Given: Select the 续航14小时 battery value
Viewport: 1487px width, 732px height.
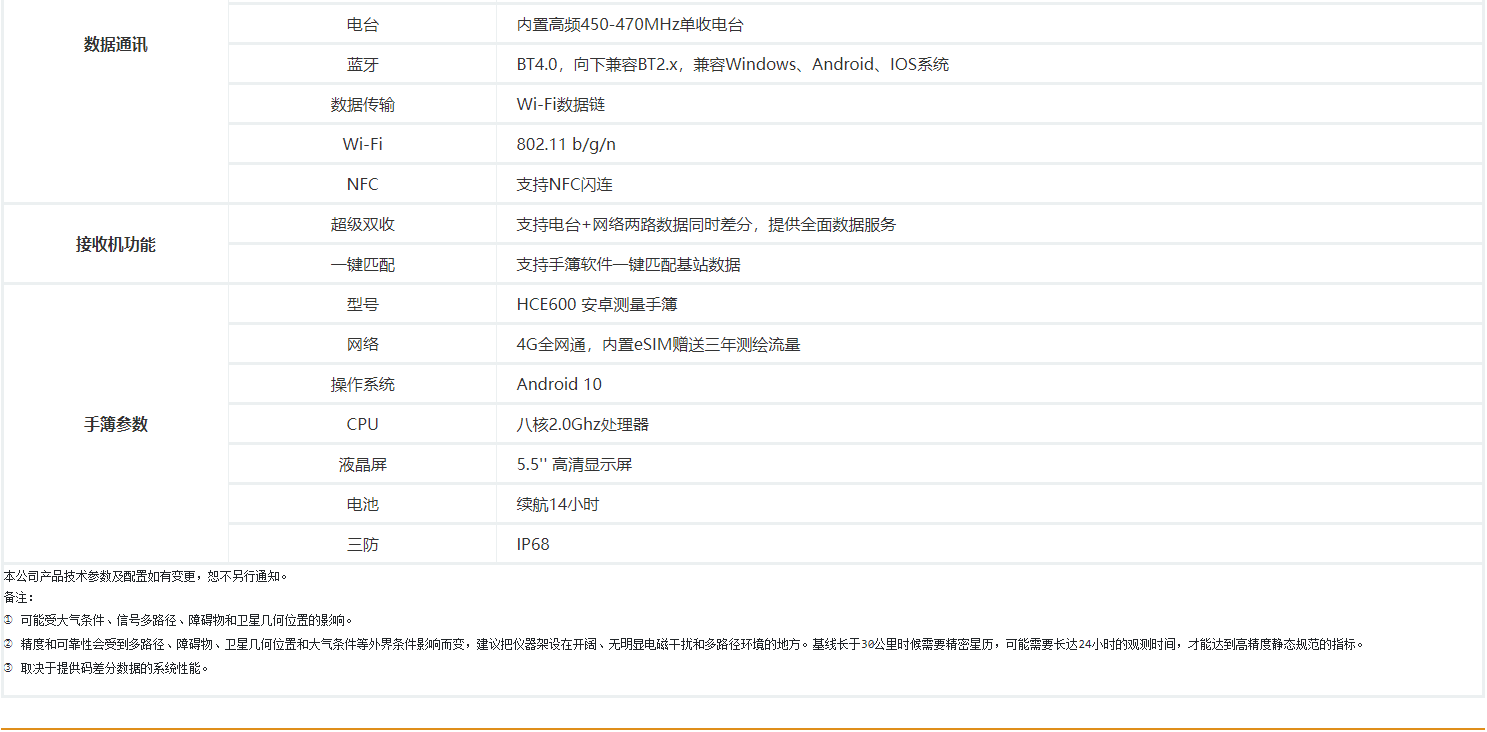Looking at the screenshot, I should pos(557,505).
